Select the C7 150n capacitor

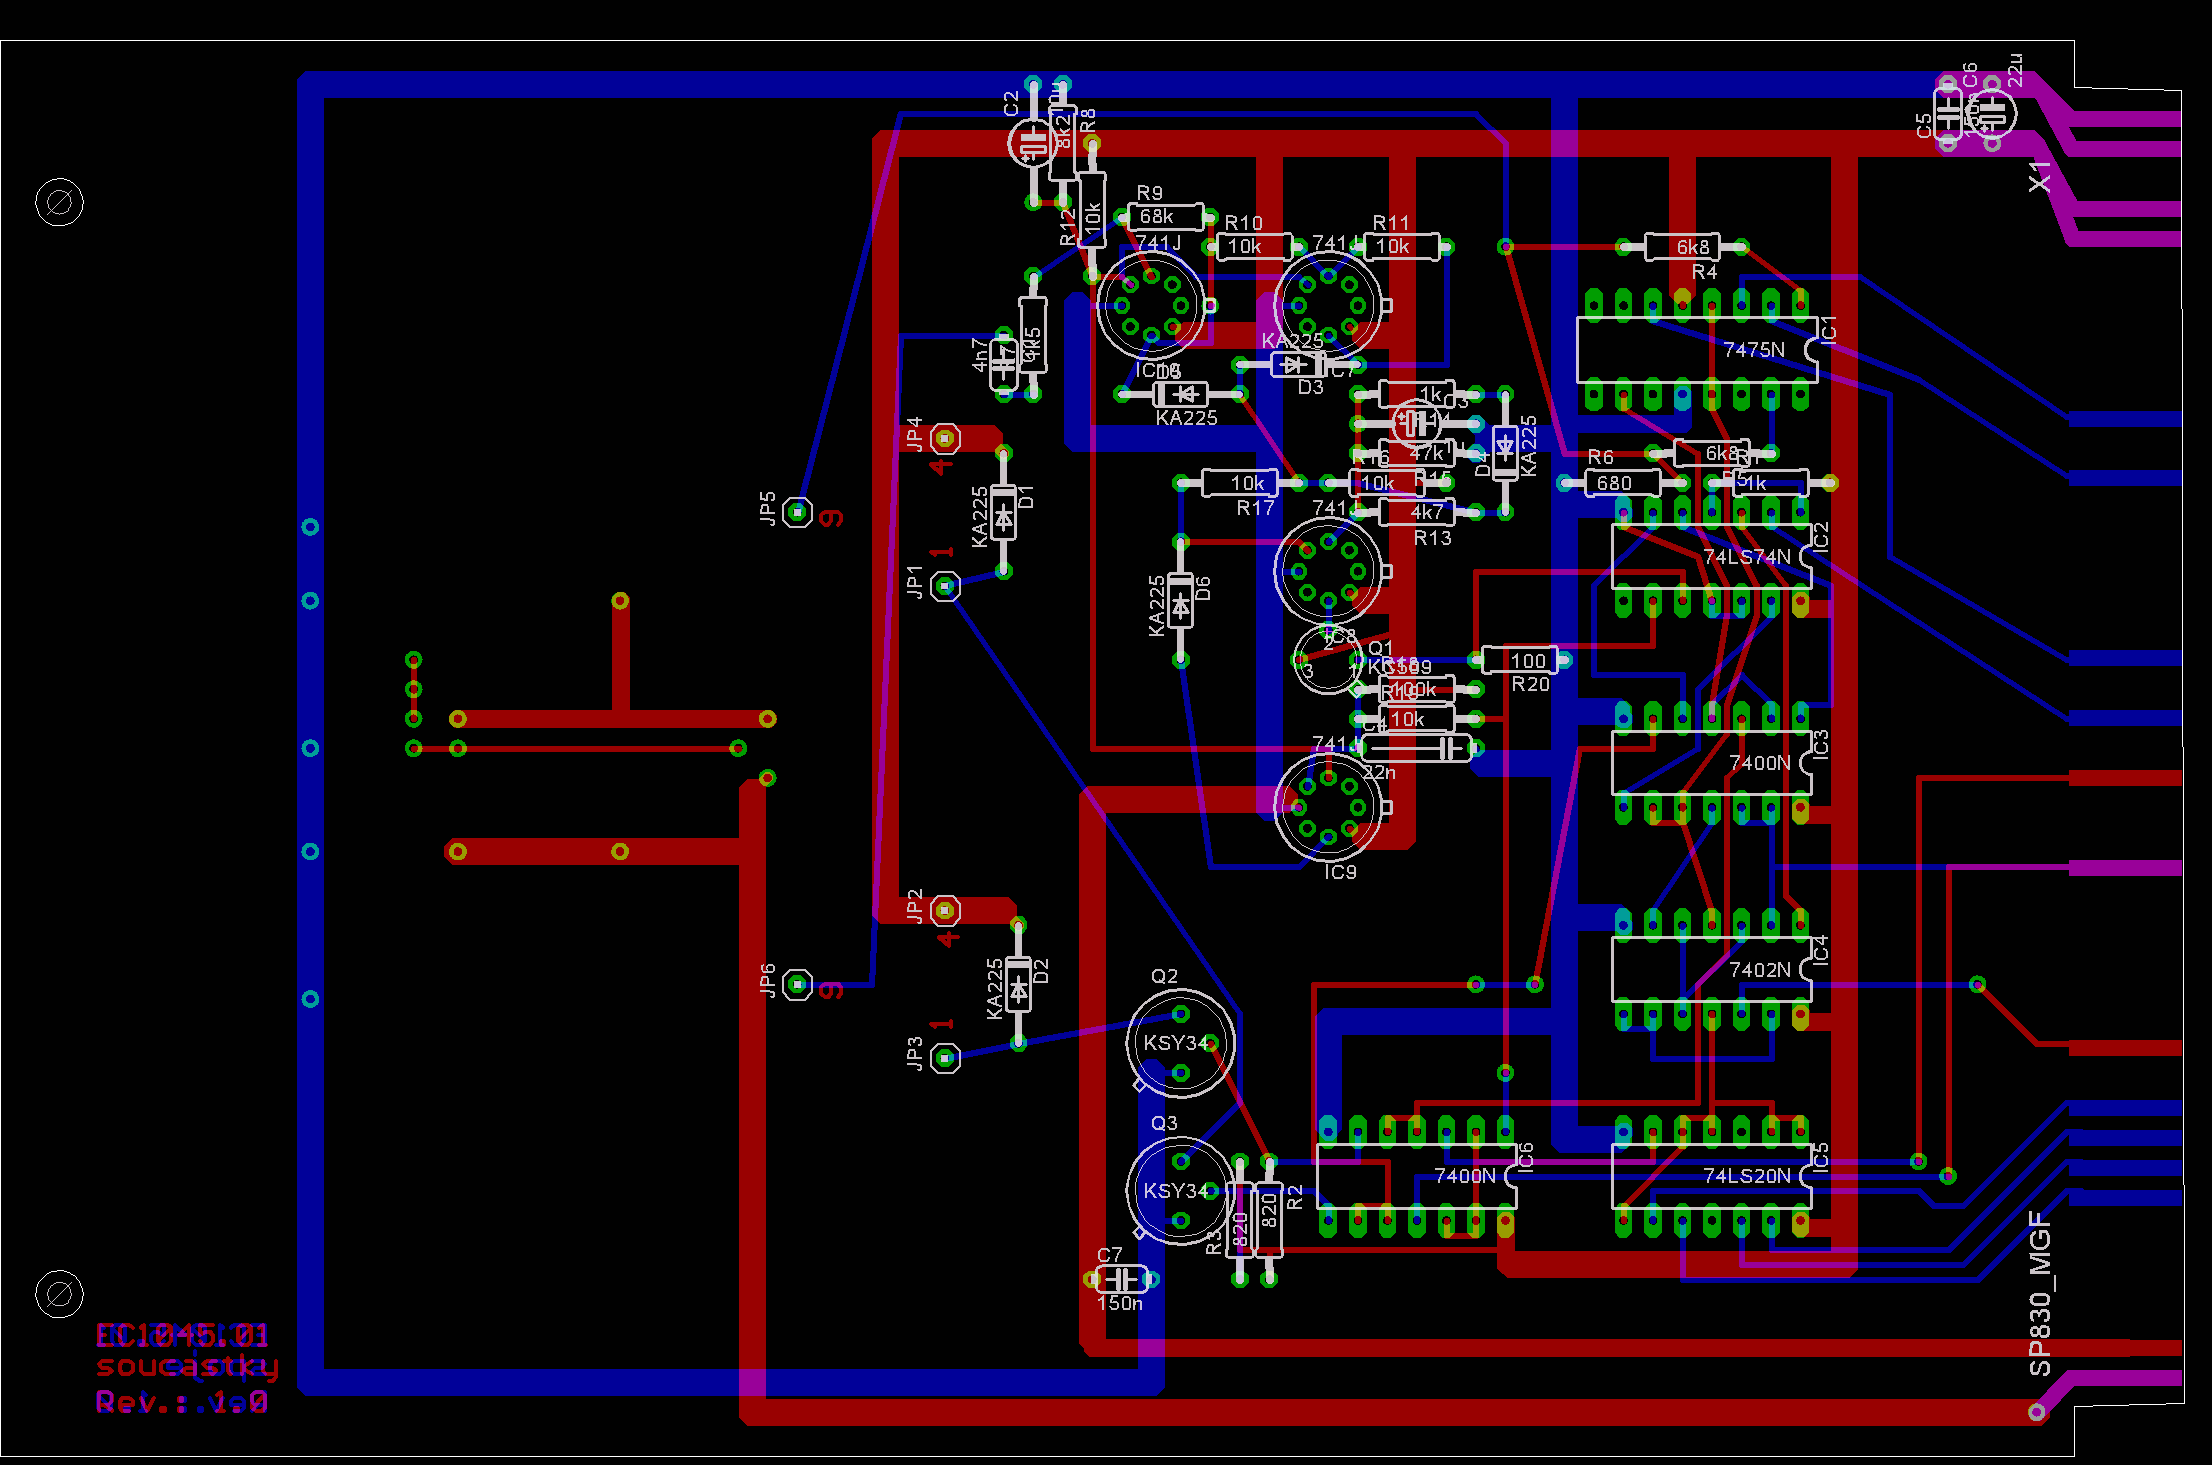(1121, 1279)
